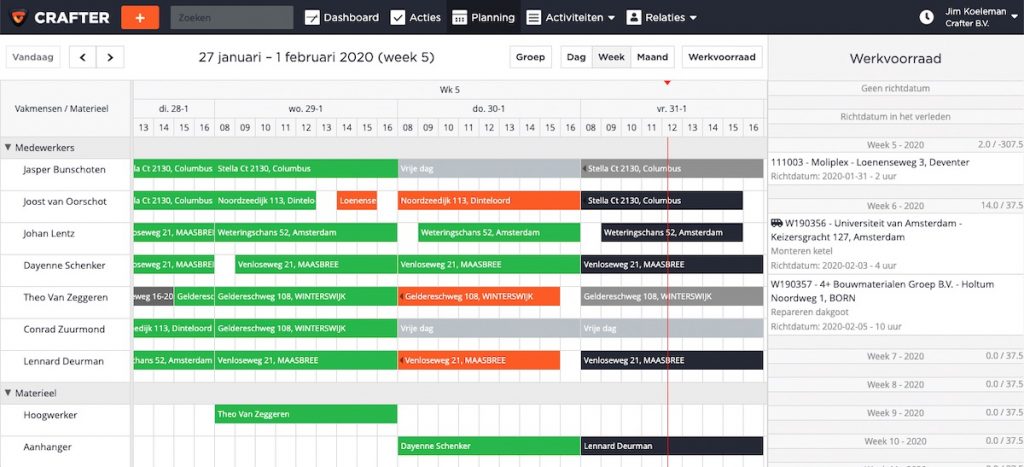Select employee Jasper Bunschoten row label
This screenshot has height=467, width=1024.
64,169
